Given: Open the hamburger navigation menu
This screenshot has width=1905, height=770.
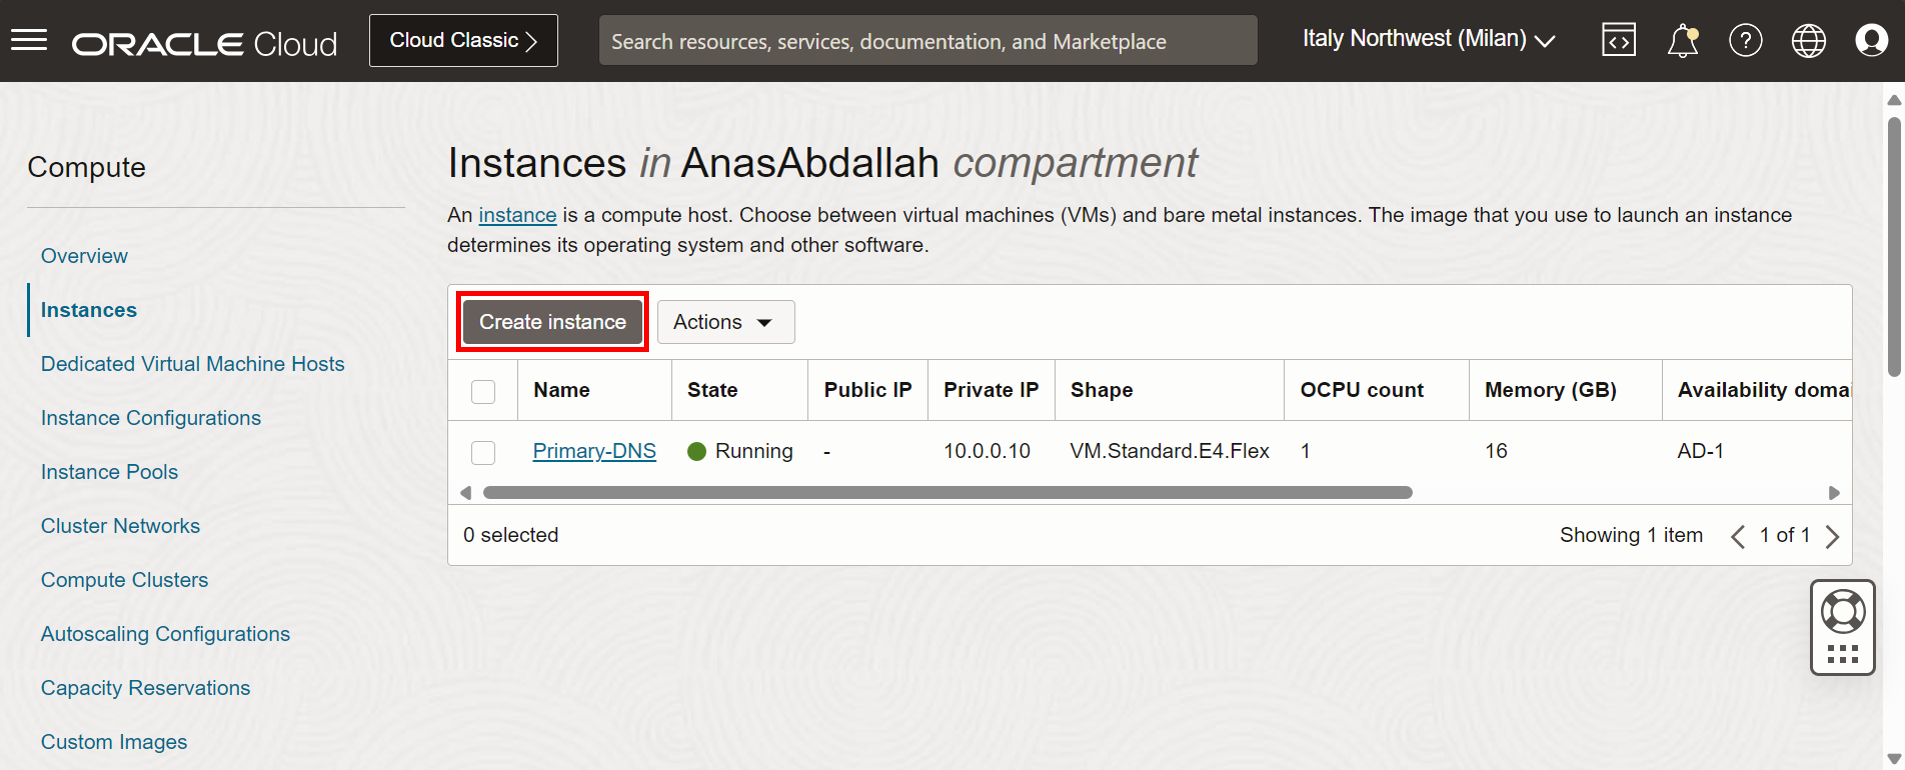Looking at the screenshot, I should 29,40.
